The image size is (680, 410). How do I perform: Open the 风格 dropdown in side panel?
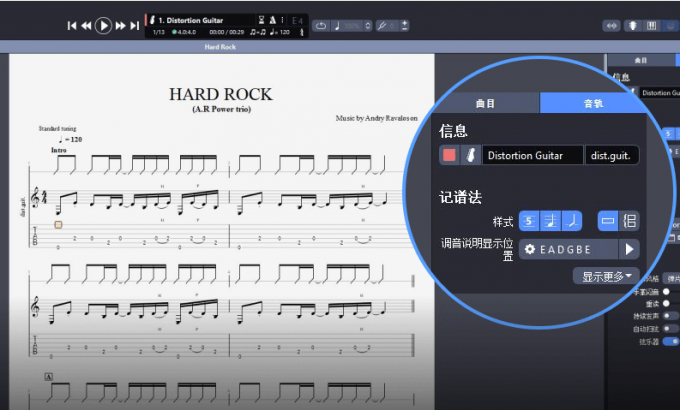[x=673, y=279]
